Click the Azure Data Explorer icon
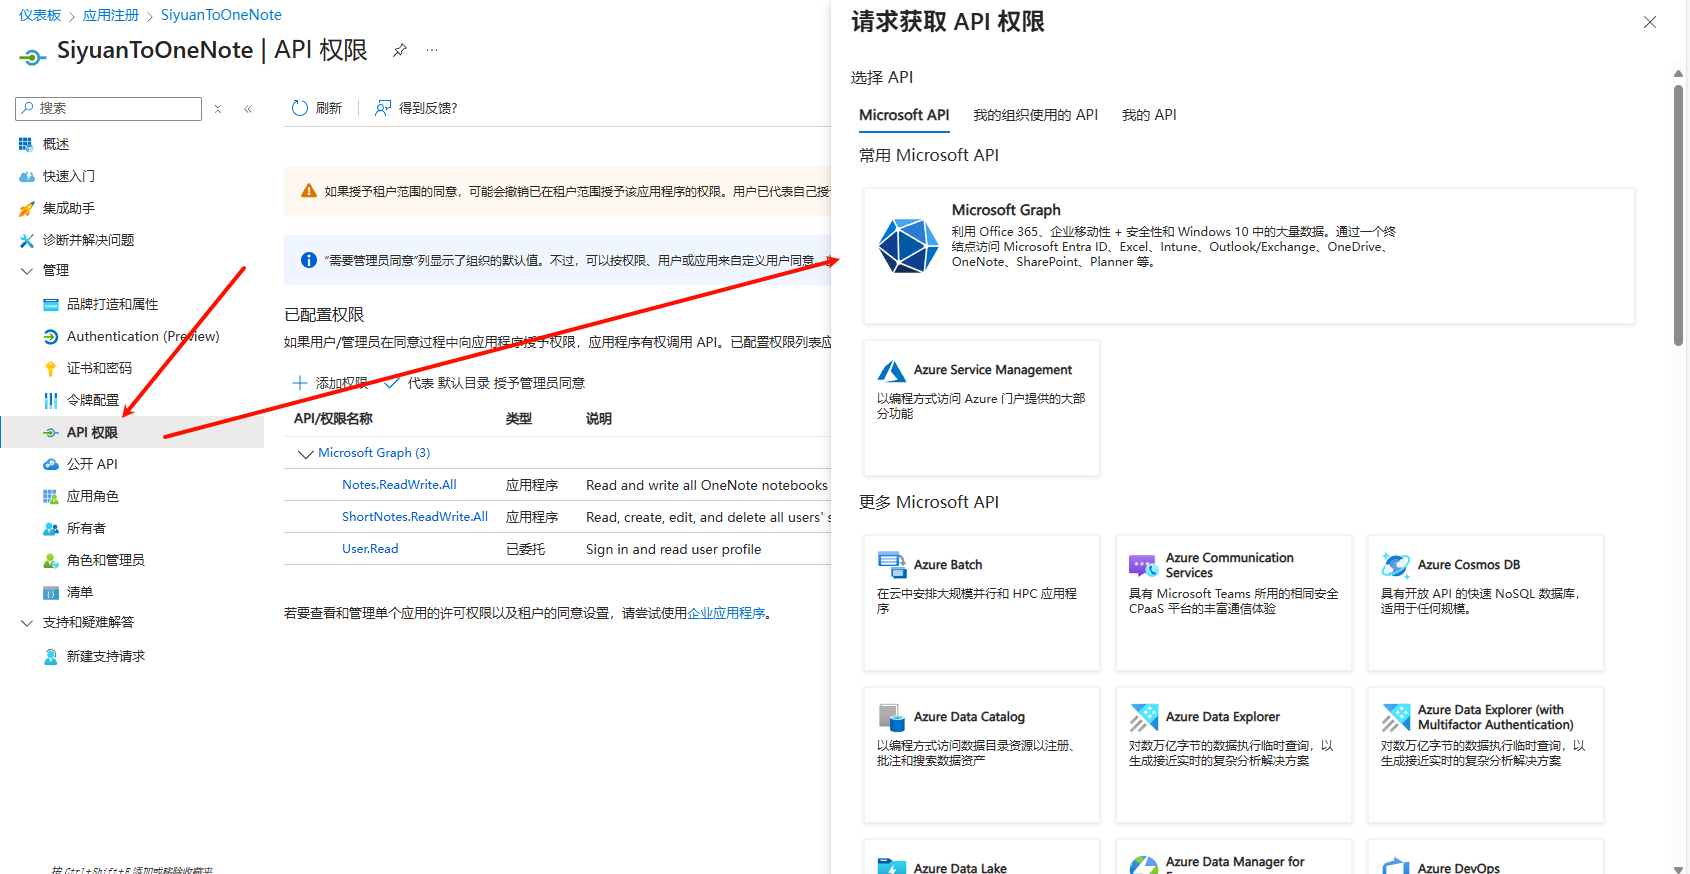This screenshot has width=1690, height=874. click(1143, 717)
